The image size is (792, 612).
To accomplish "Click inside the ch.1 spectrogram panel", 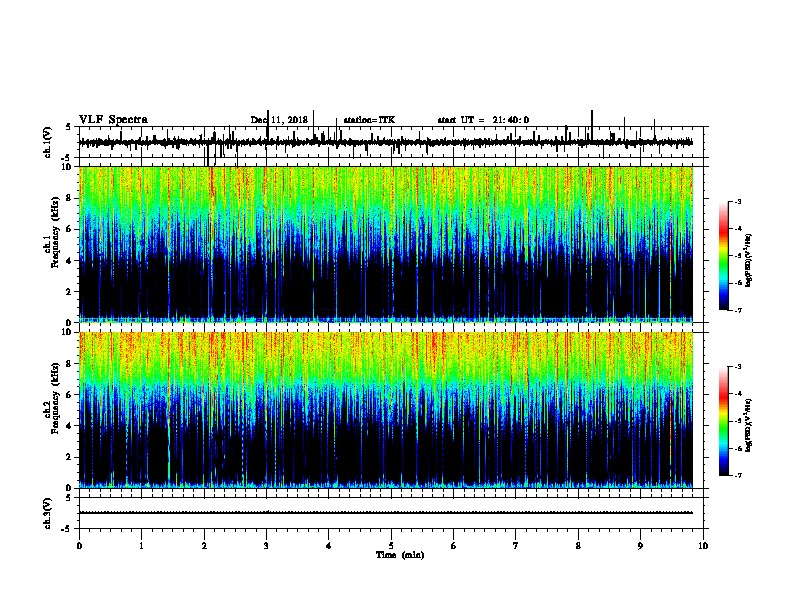I will (x=386, y=244).
